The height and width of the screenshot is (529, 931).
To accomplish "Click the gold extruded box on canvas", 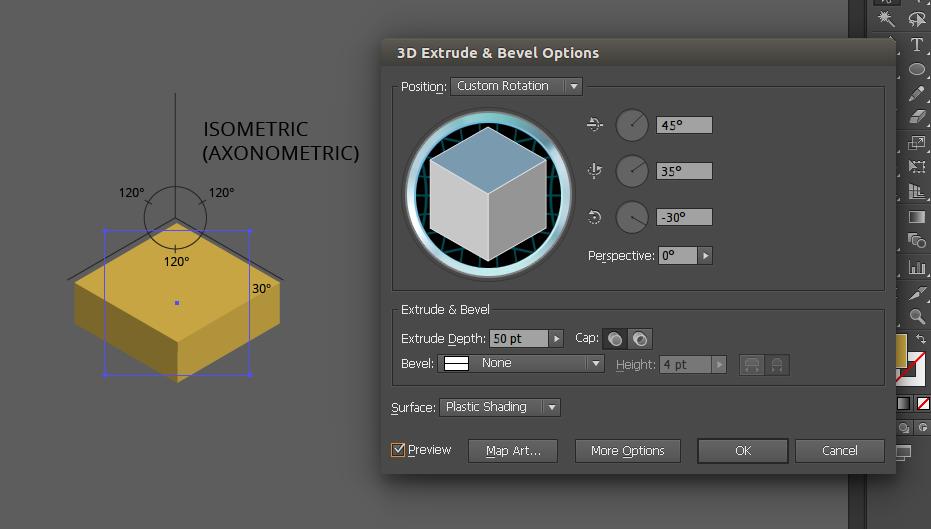I will 177,303.
